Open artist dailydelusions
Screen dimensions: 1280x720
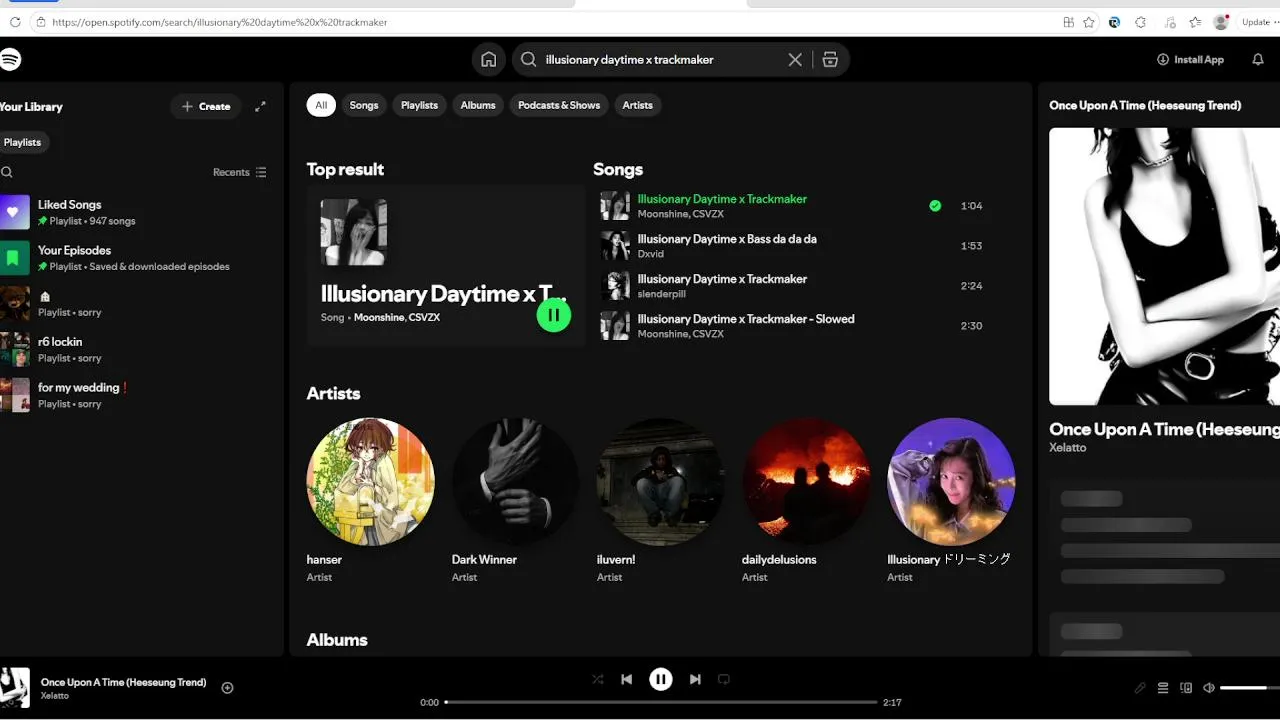805,500
